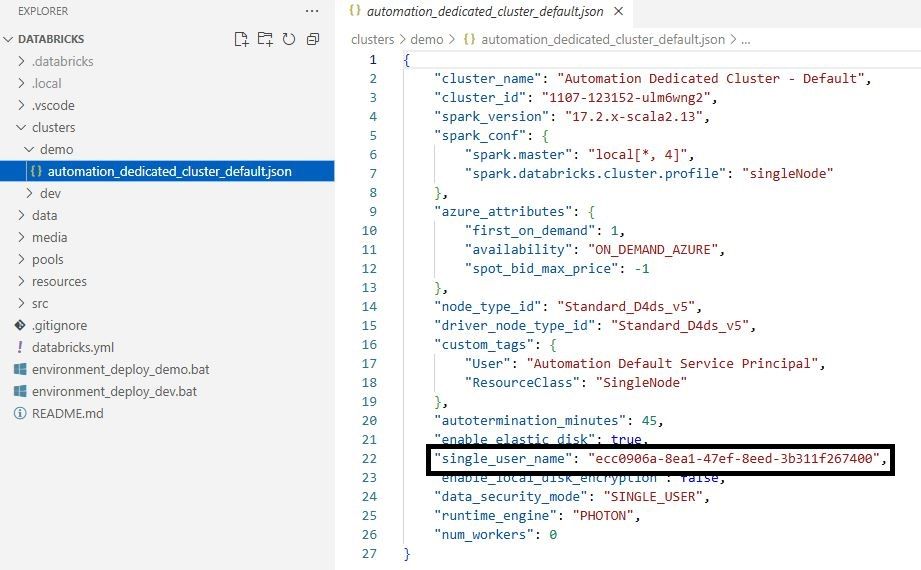This screenshot has width=921, height=570.
Task: Expand the .local folder
Action: (22, 83)
